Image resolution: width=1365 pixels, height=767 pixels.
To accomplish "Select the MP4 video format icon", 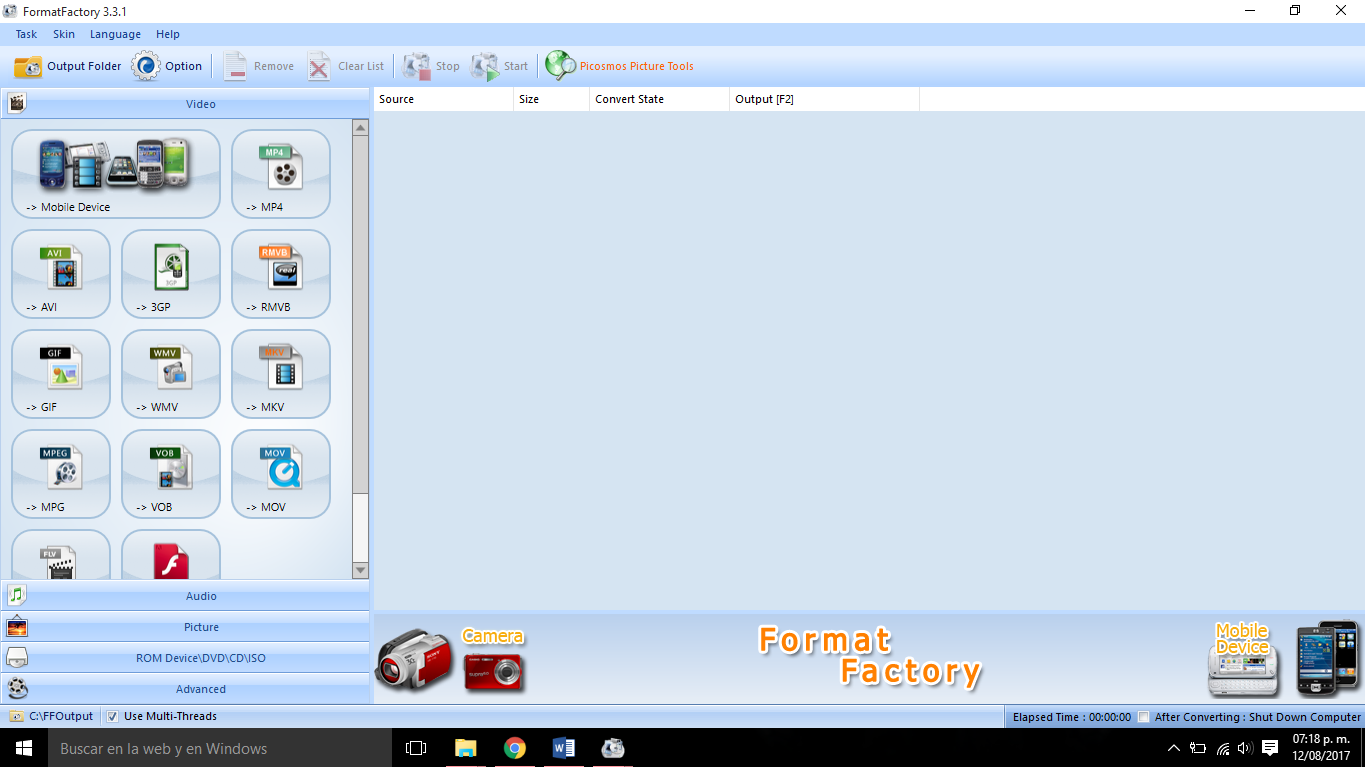I will (x=281, y=174).
